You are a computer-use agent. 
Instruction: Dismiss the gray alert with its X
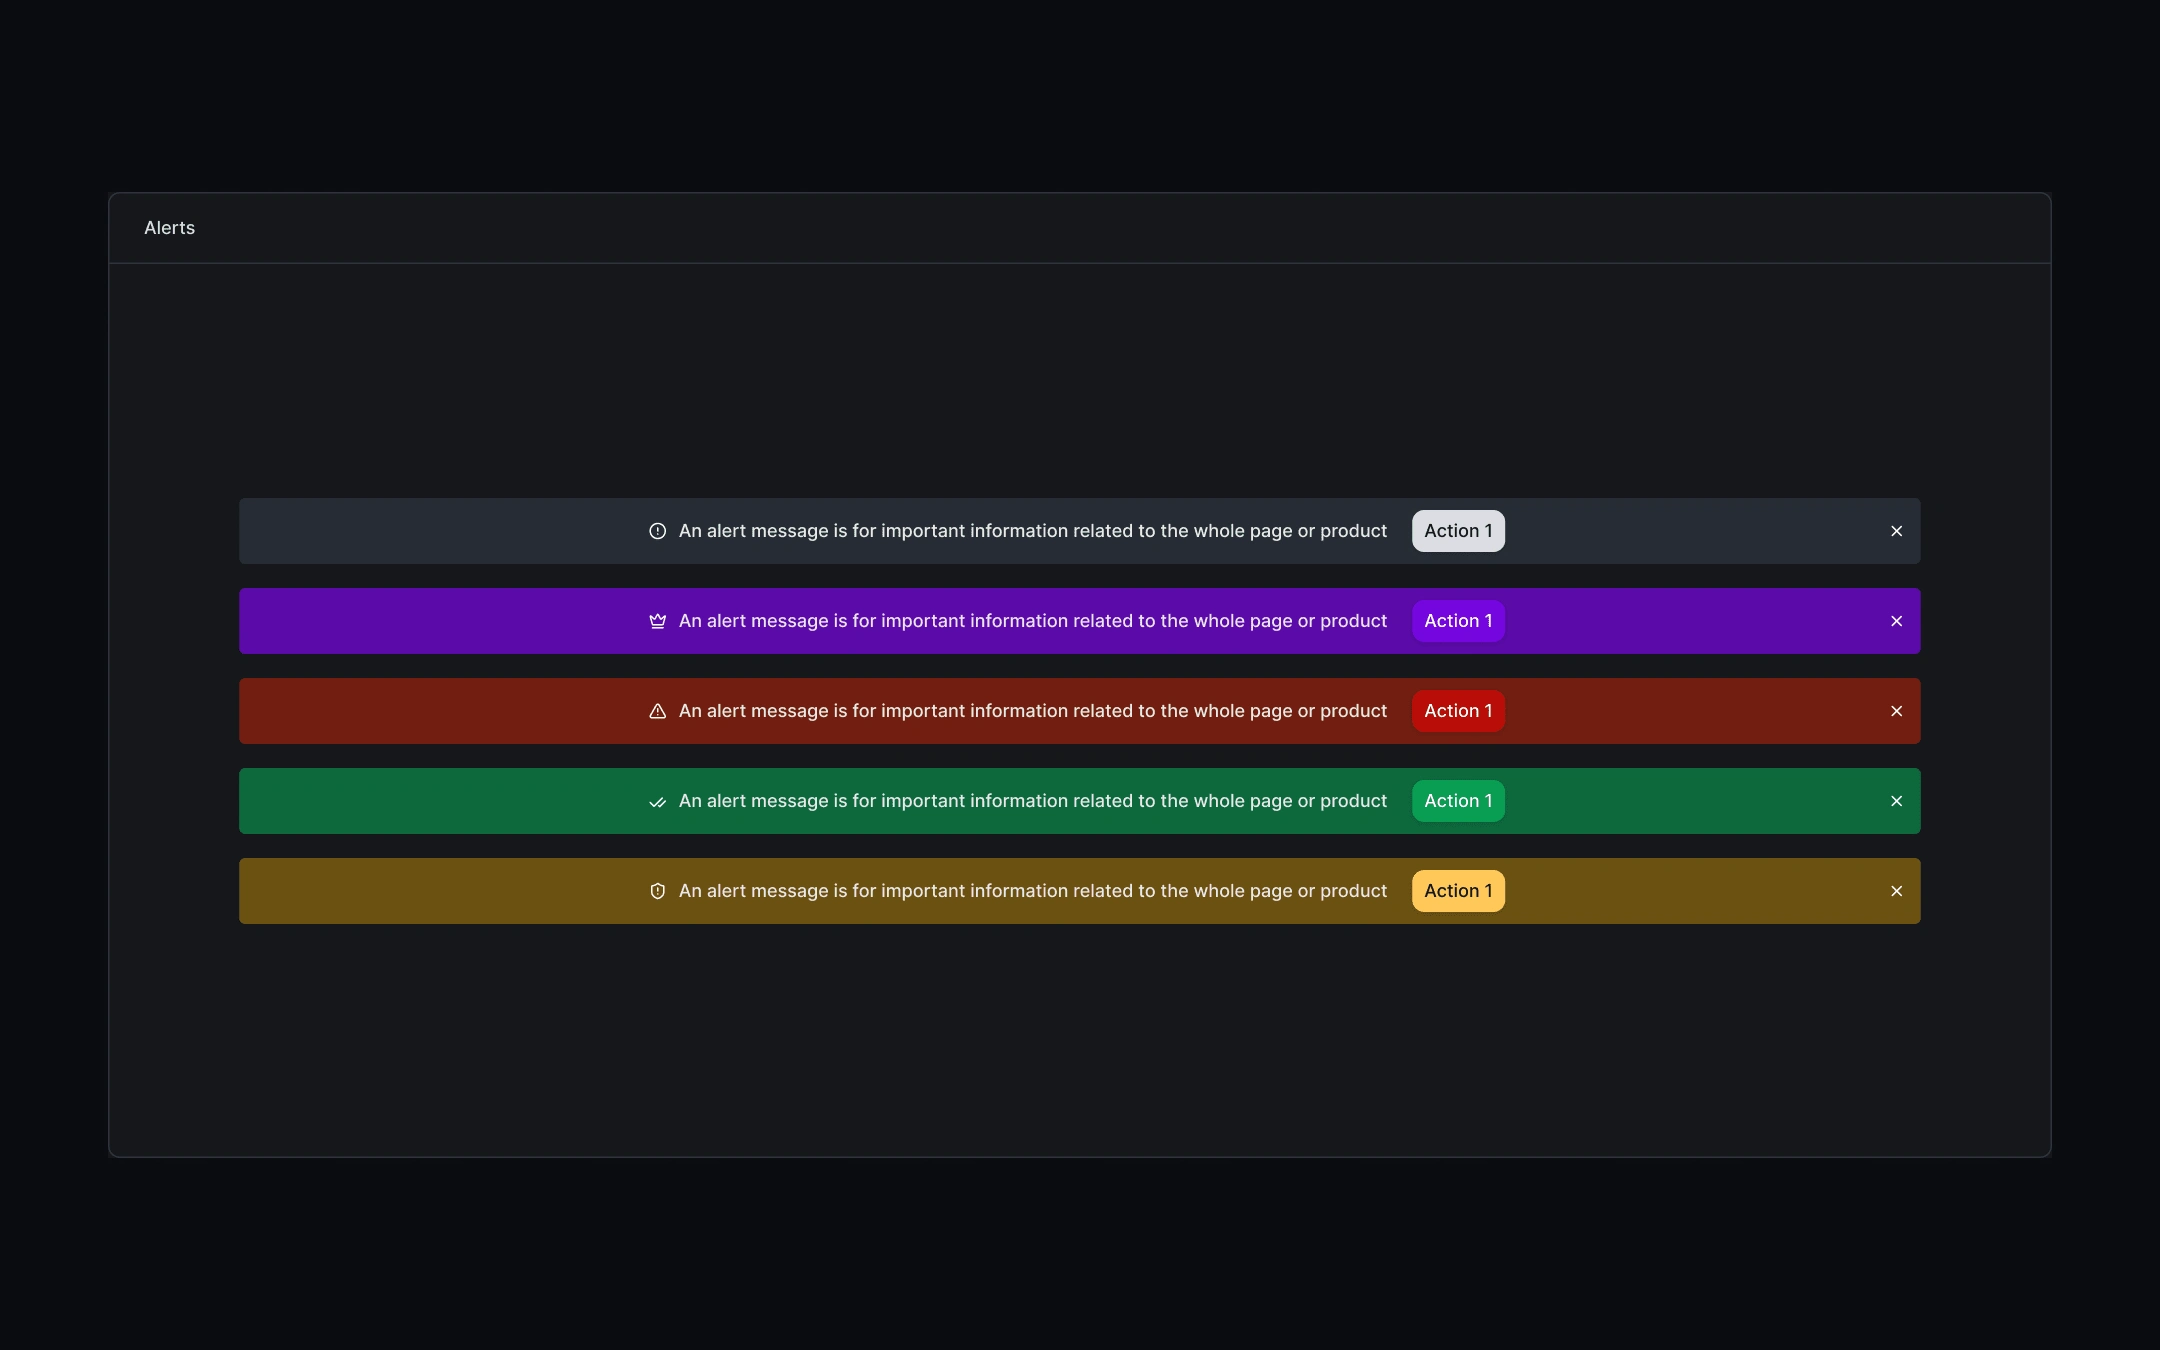tap(1896, 531)
